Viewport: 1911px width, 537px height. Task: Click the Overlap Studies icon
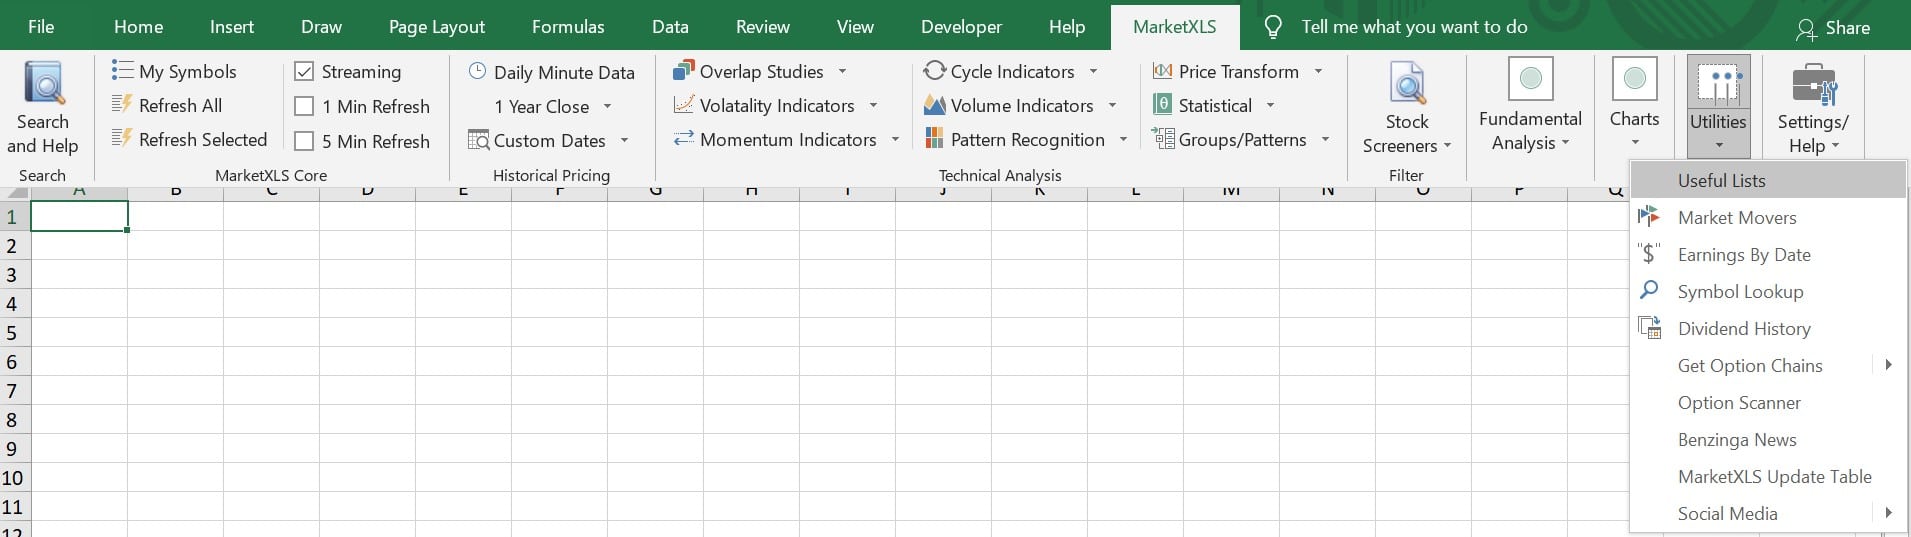[x=684, y=70]
